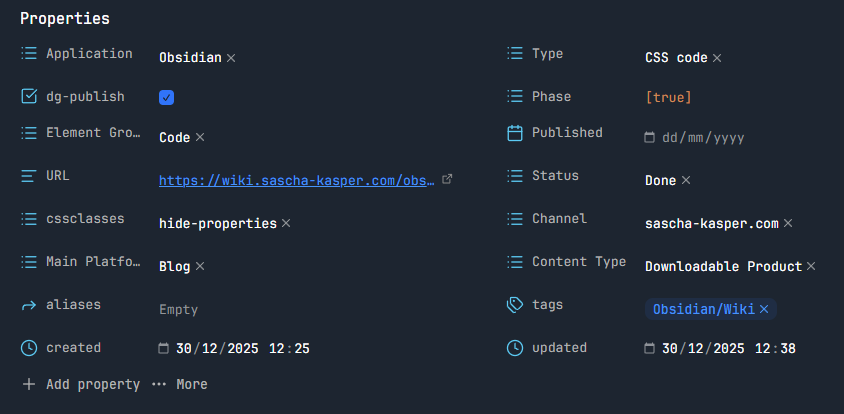Click the URL property text icon
Image resolution: width=844 pixels, height=414 pixels.
(29, 176)
